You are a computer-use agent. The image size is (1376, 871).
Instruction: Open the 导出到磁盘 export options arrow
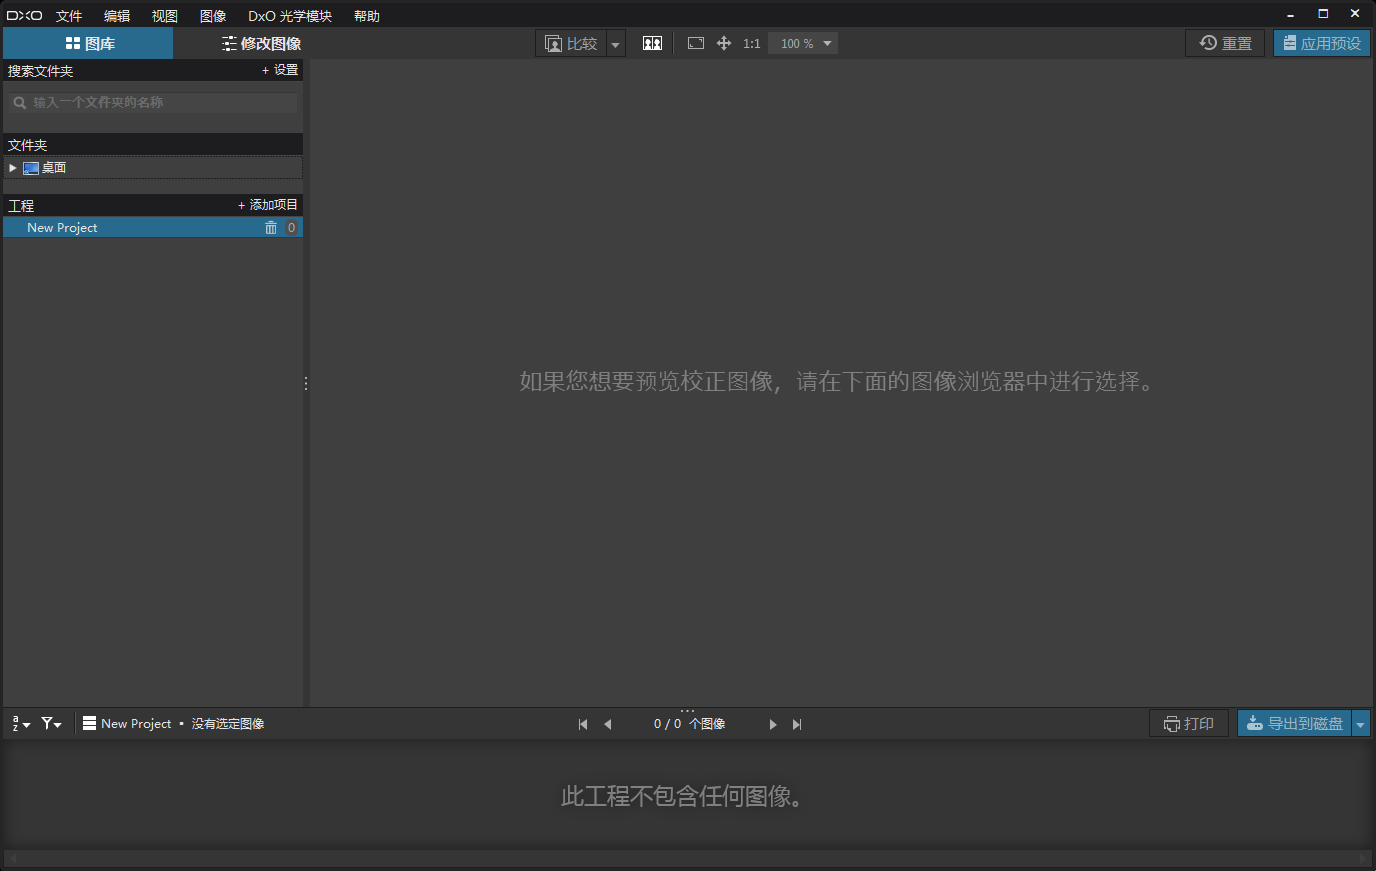(x=1360, y=724)
